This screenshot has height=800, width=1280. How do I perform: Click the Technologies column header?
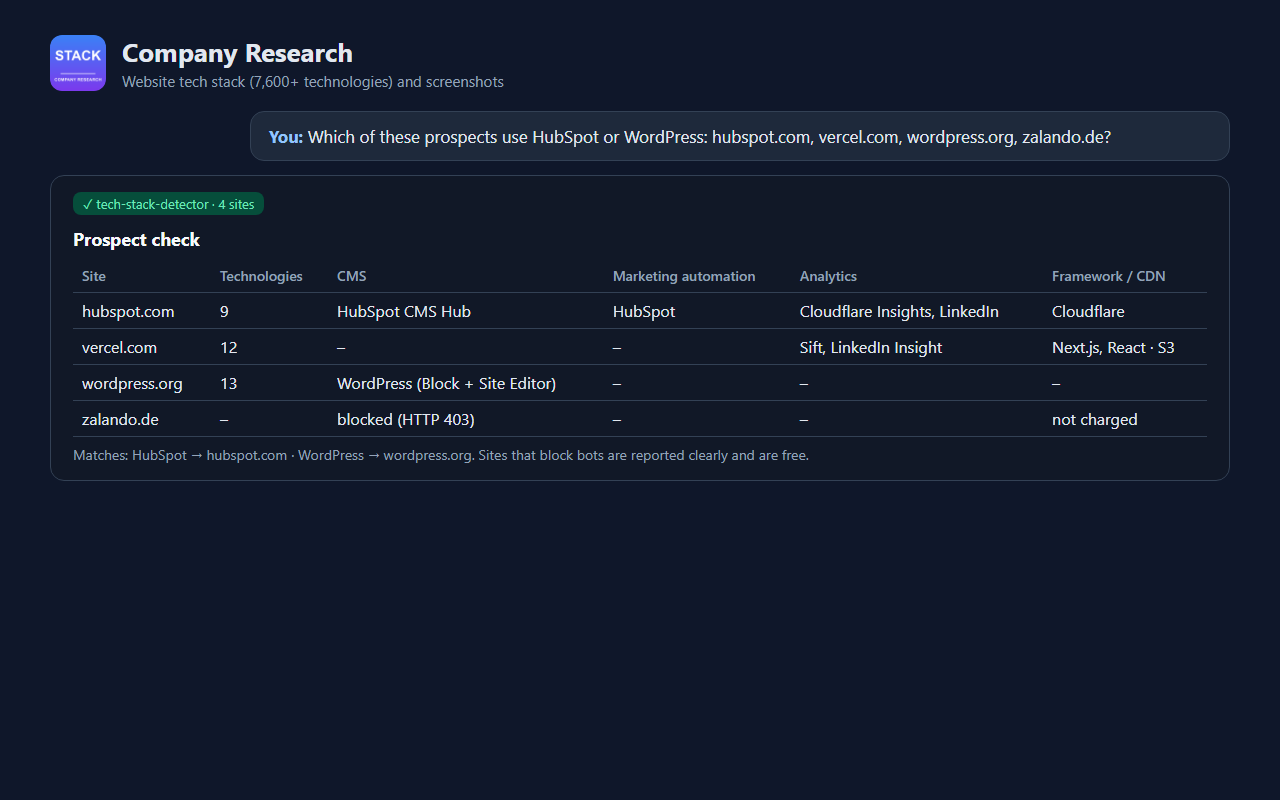coord(261,276)
